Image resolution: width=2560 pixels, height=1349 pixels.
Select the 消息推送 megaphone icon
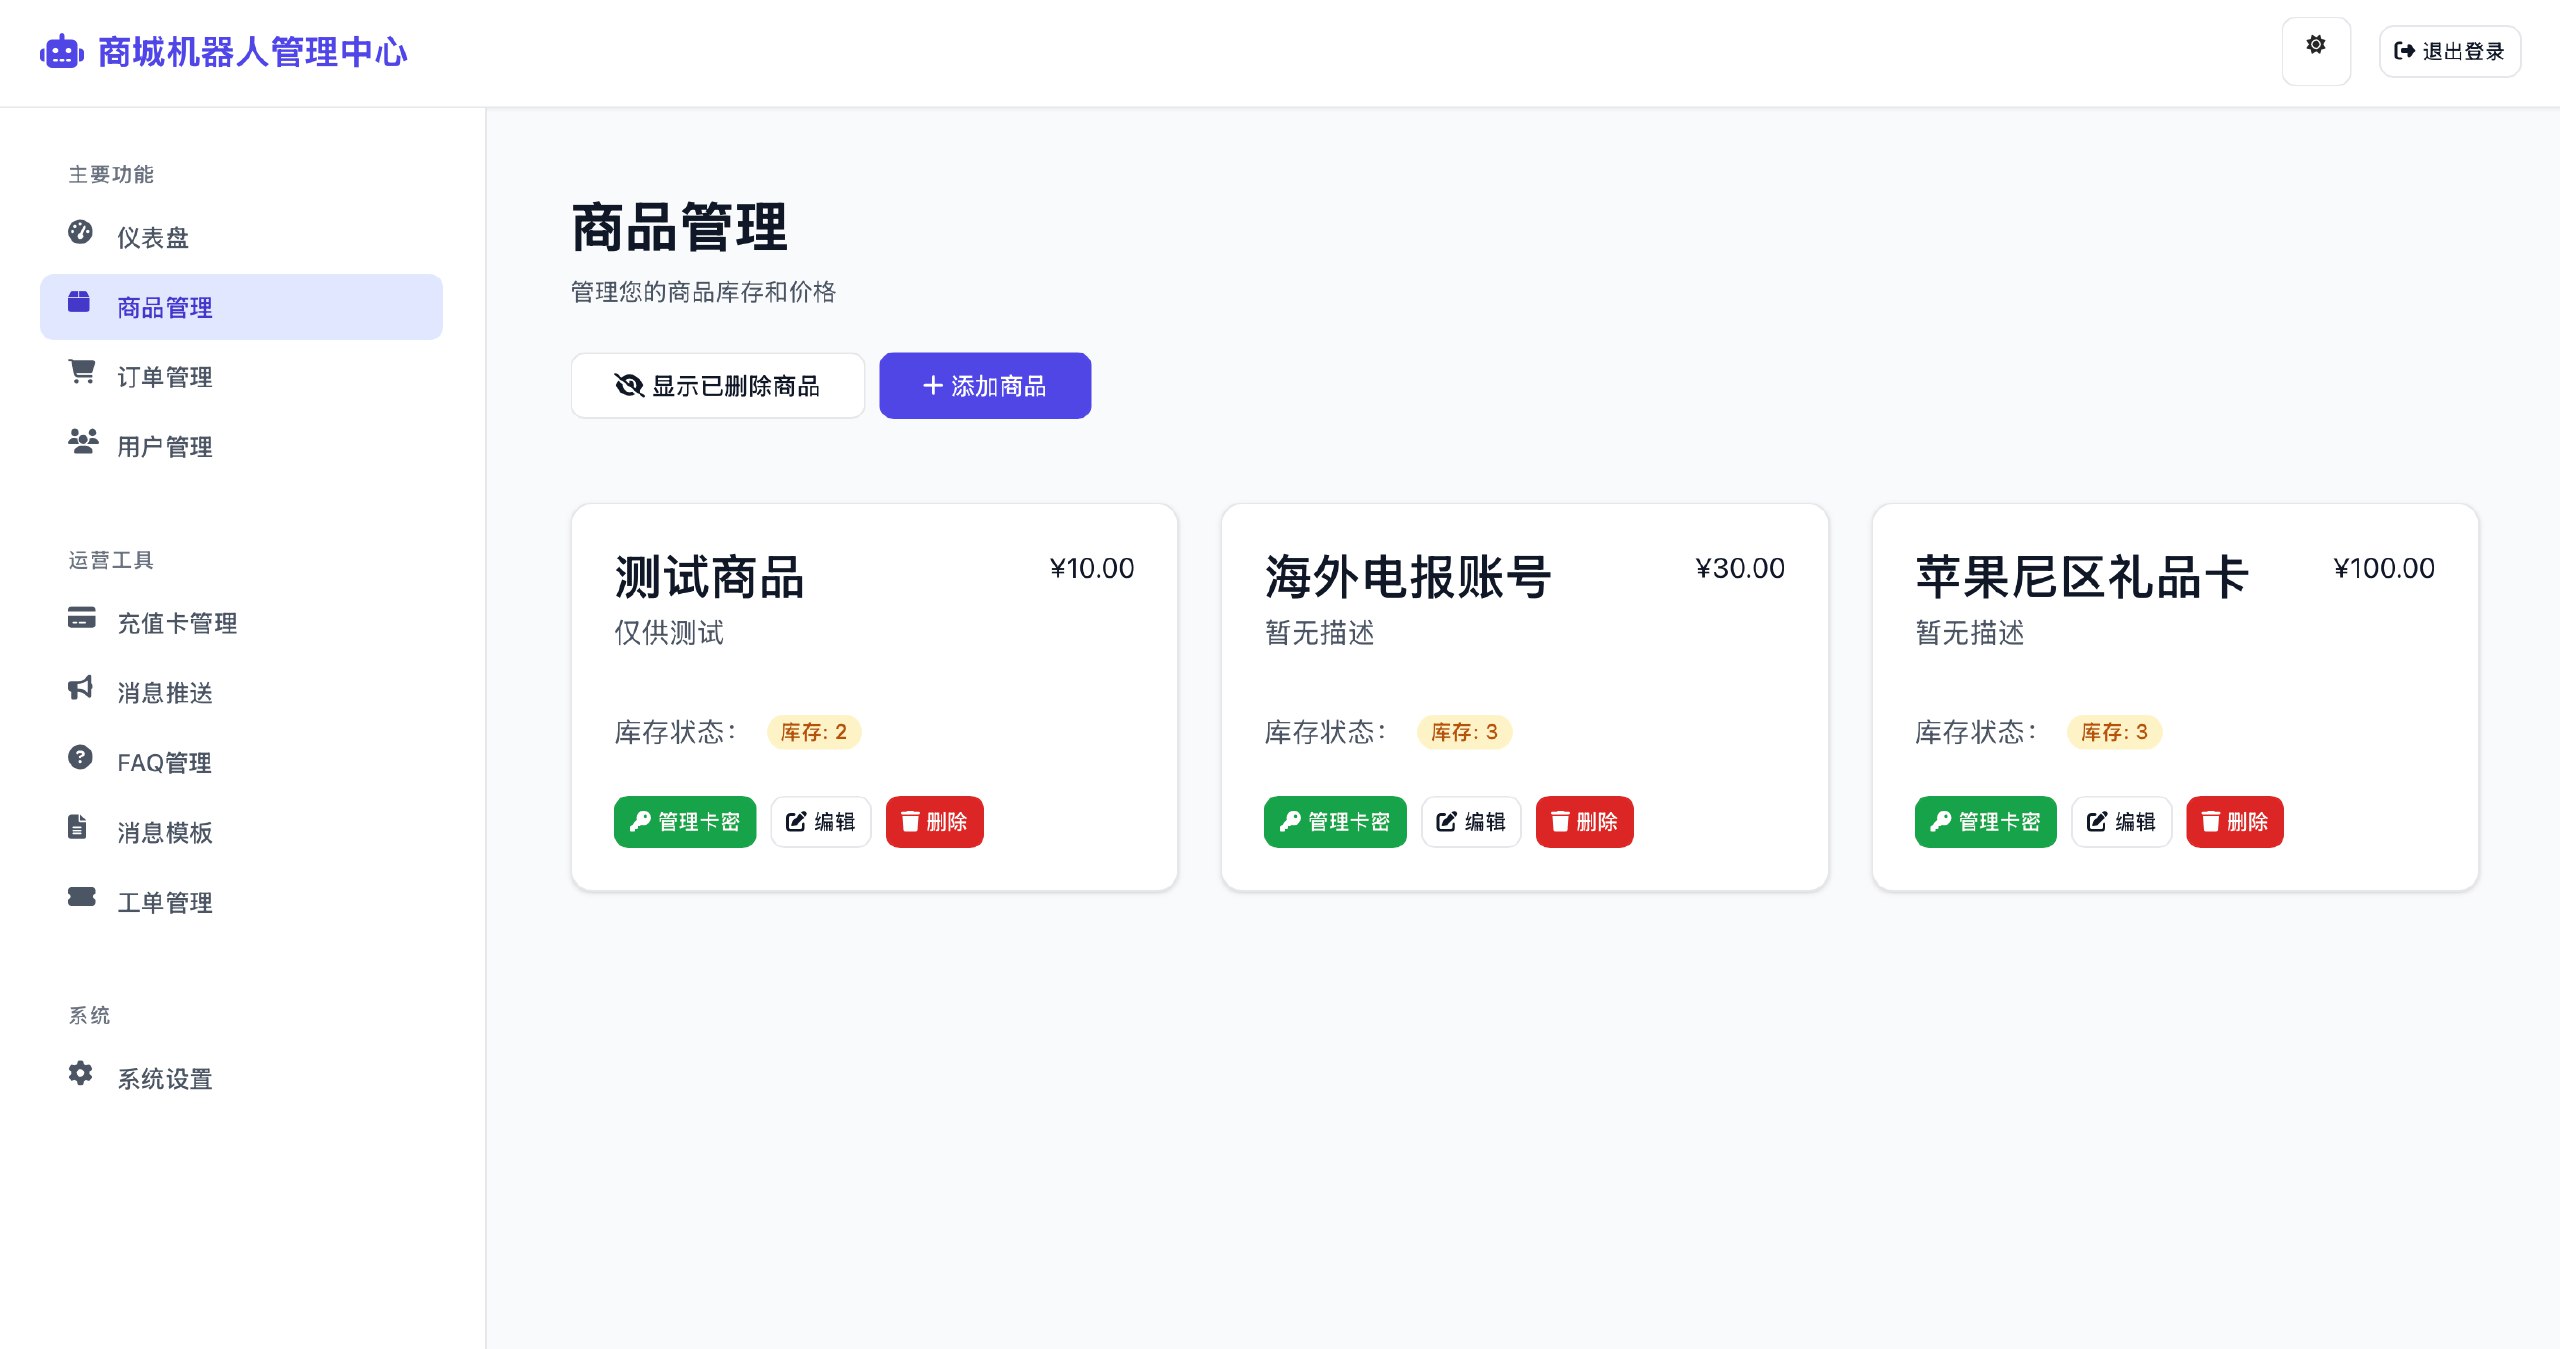coord(80,691)
